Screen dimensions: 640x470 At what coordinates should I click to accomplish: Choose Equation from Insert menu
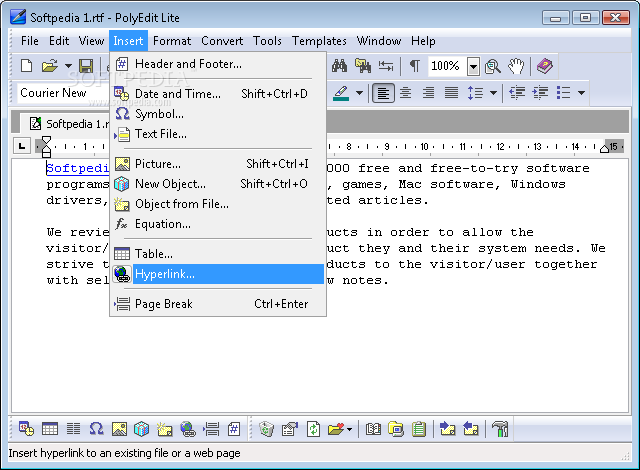click(218, 224)
